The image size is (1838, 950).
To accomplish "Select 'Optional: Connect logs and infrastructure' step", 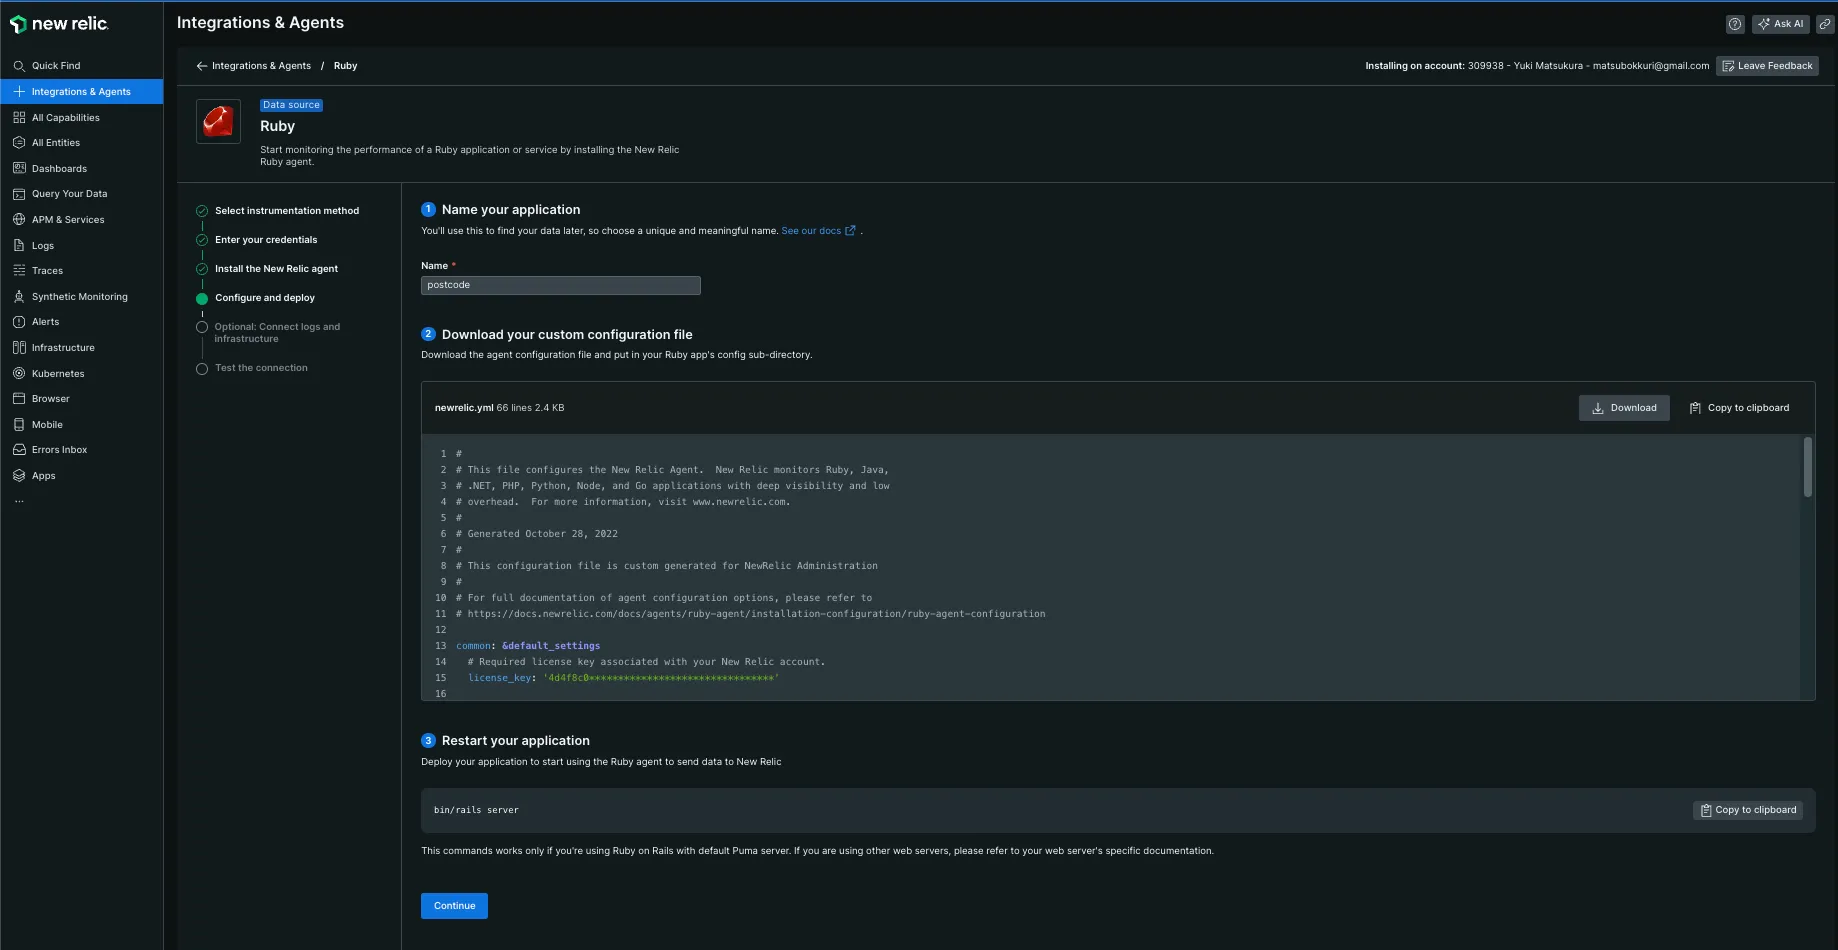I will coord(277,333).
